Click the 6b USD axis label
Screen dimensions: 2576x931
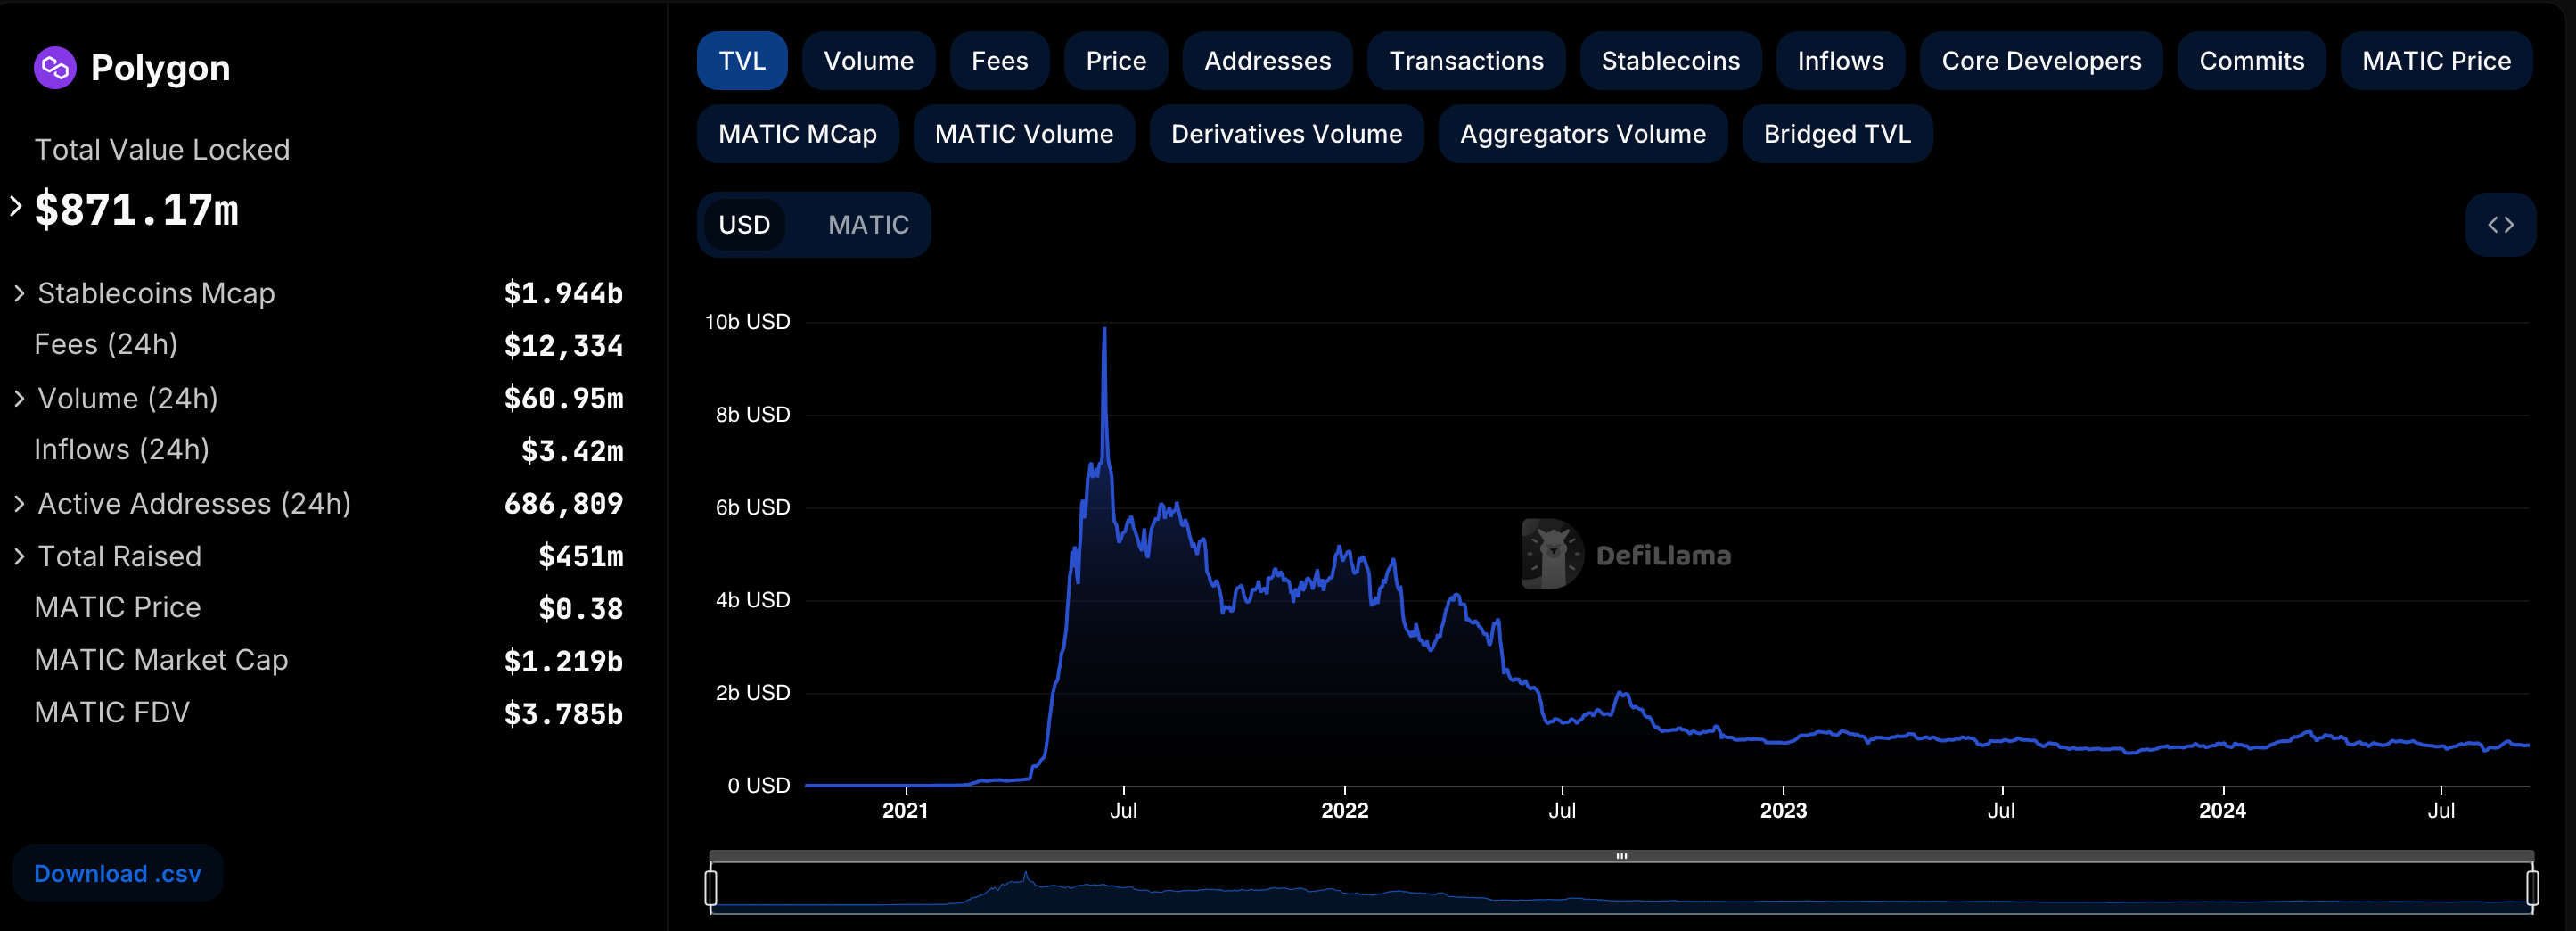click(x=752, y=507)
